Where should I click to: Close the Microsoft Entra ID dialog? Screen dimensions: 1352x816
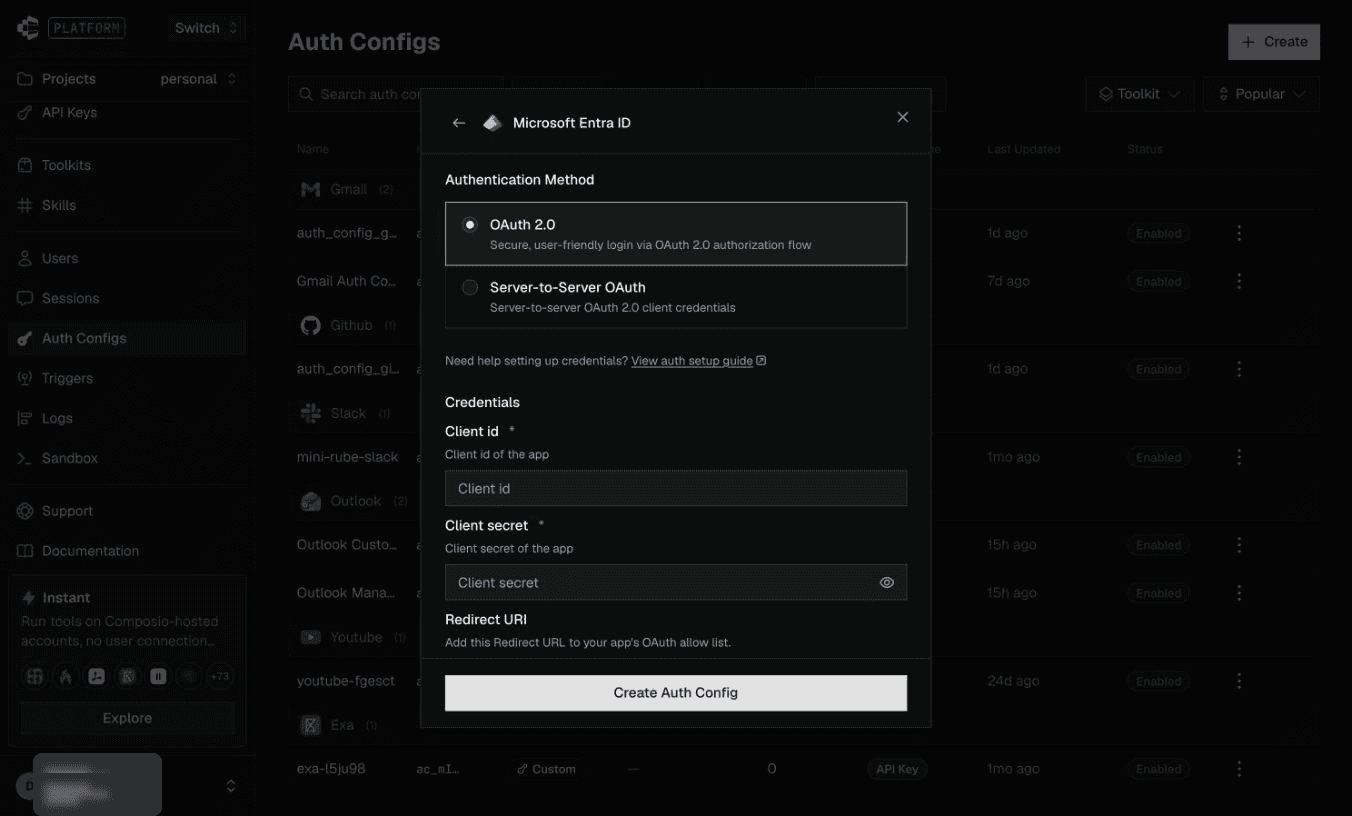(x=903, y=117)
